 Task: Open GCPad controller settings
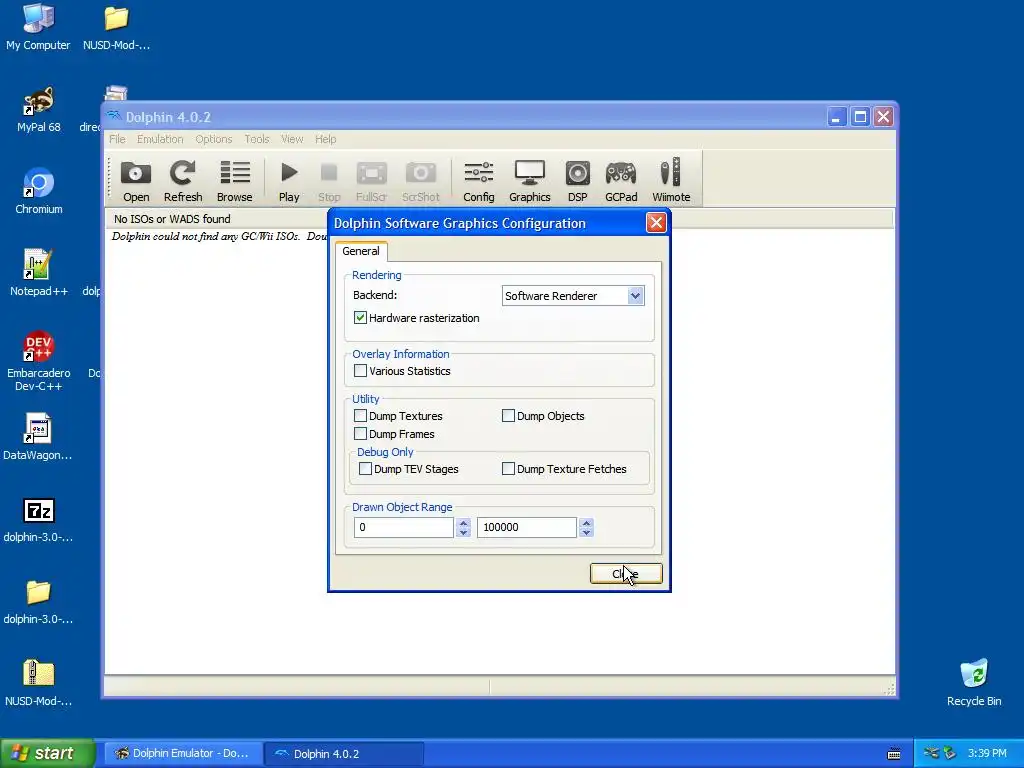[x=620, y=182]
